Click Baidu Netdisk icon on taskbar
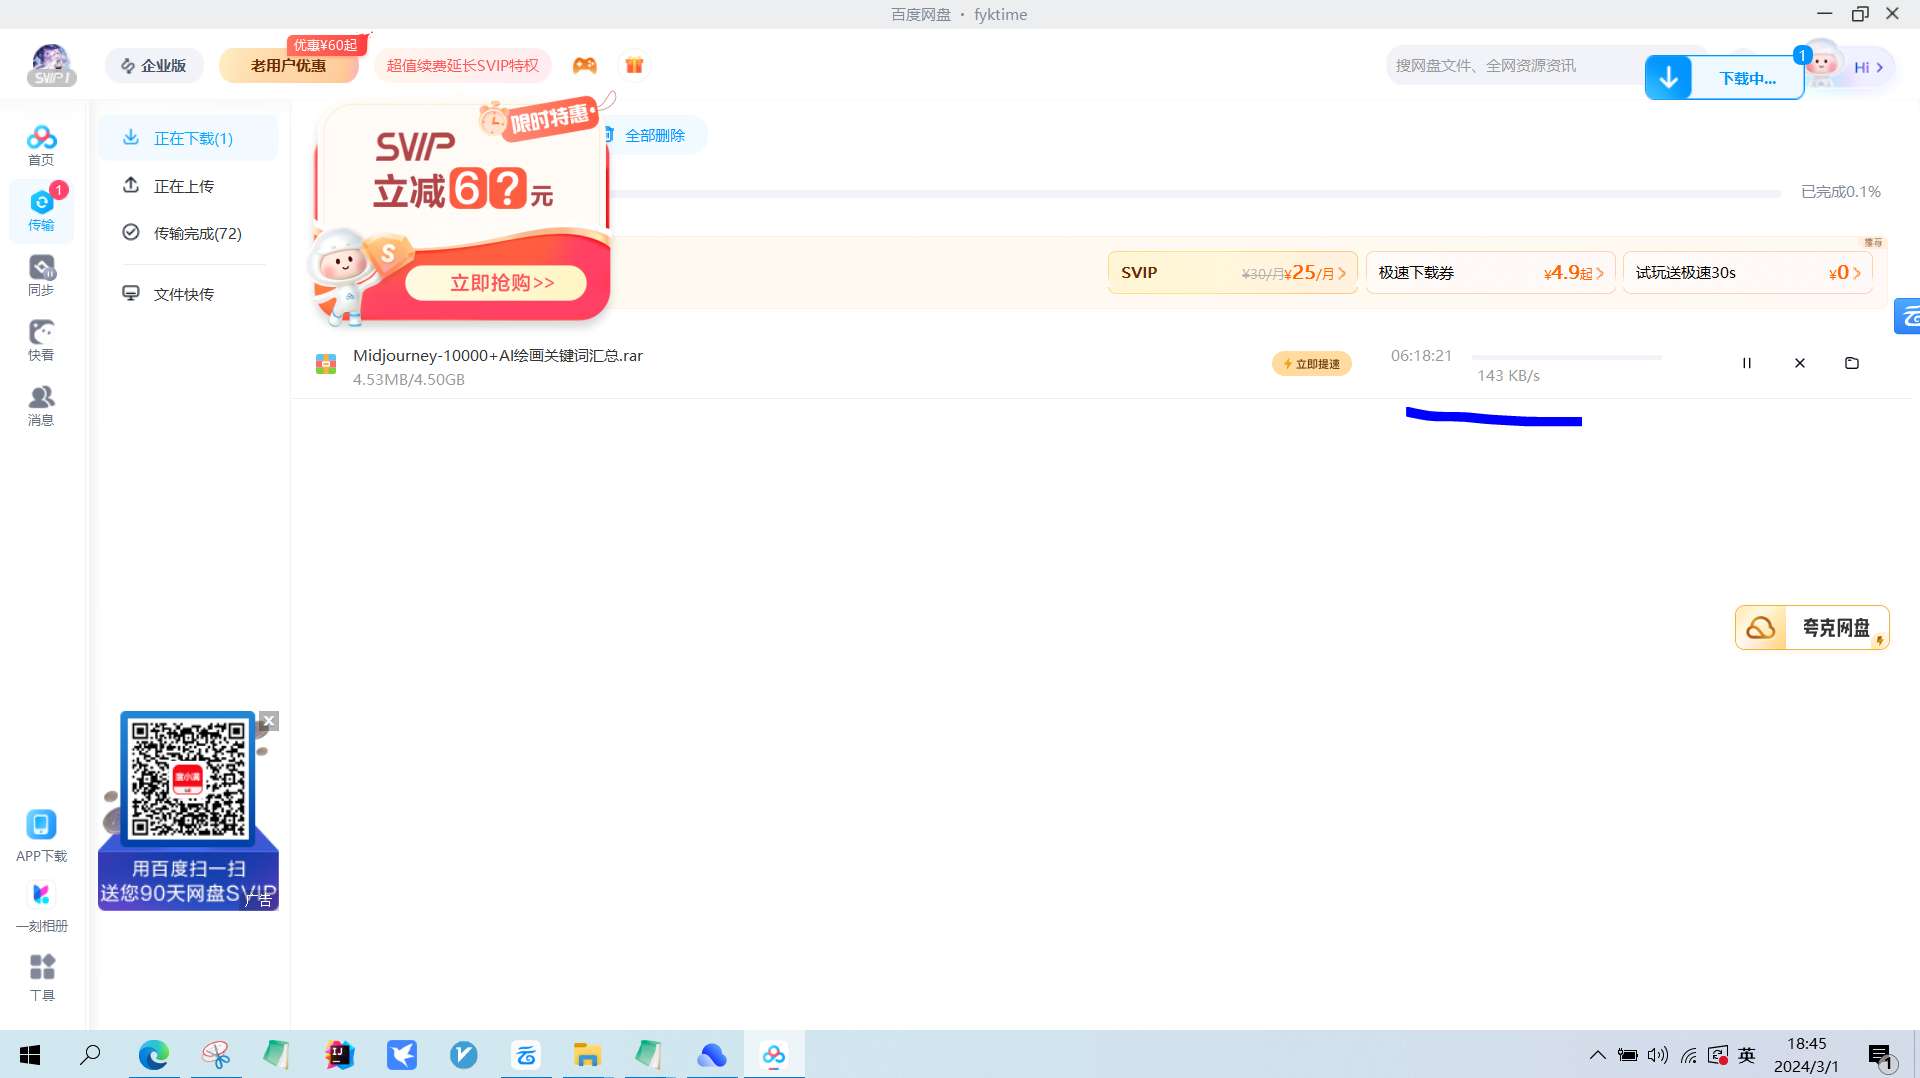 coord(773,1054)
